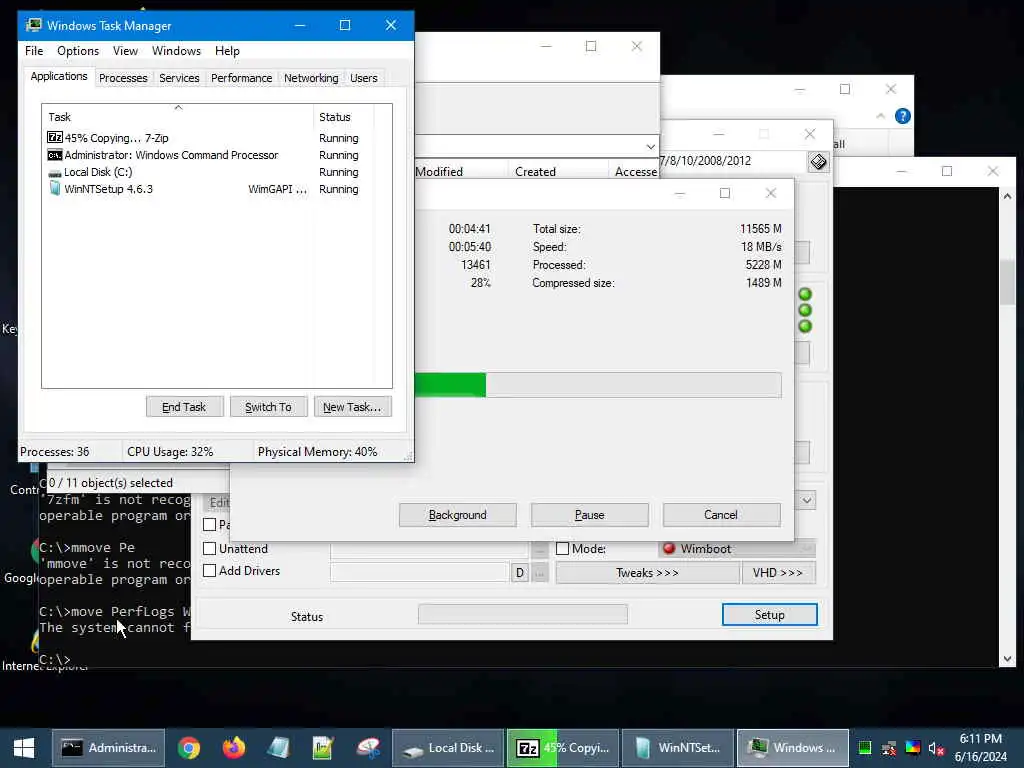The image size is (1024, 768).
Task: Collapse ribbon chevron beside the help icon
Action: [x=880, y=116]
